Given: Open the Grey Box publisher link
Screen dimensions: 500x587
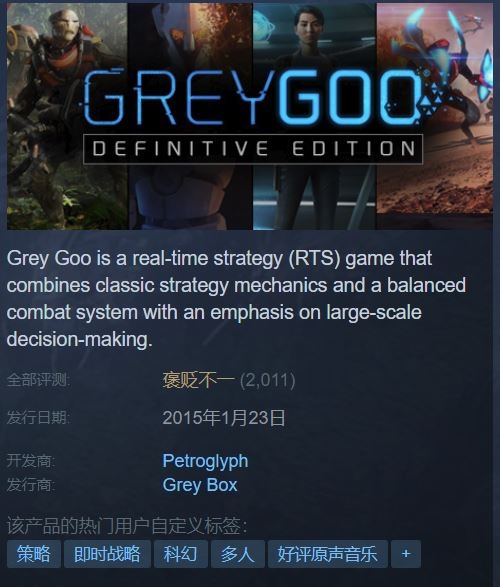Looking at the screenshot, I should pos(200,485).
